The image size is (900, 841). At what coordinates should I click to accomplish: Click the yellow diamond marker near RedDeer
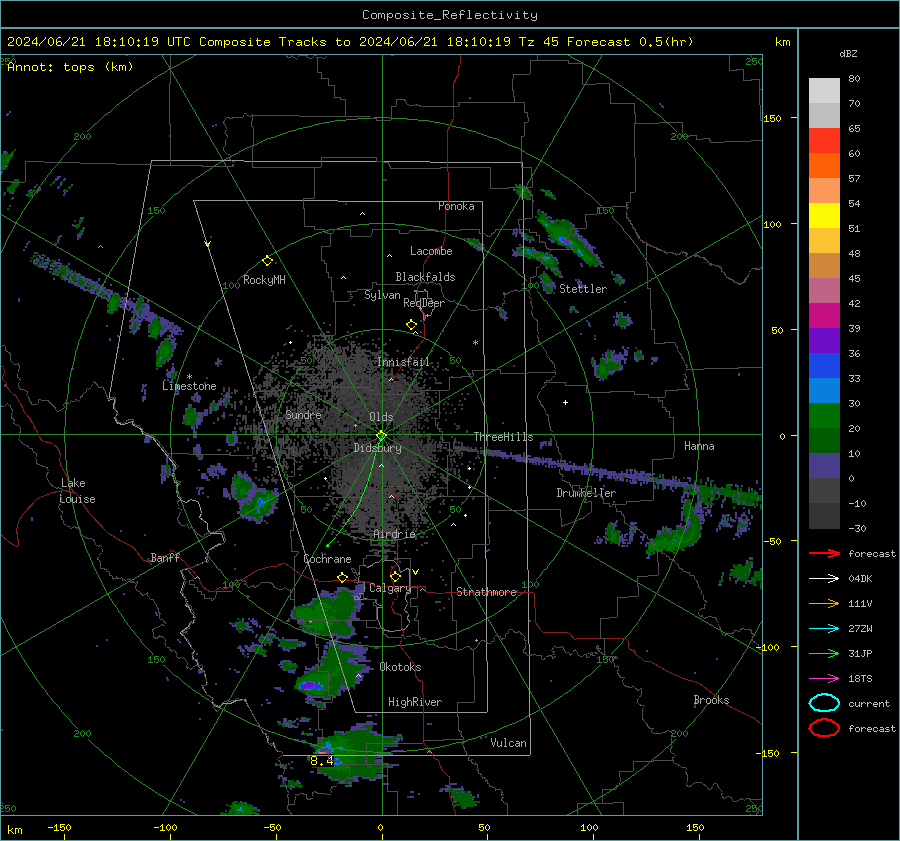tap(411, 325)
